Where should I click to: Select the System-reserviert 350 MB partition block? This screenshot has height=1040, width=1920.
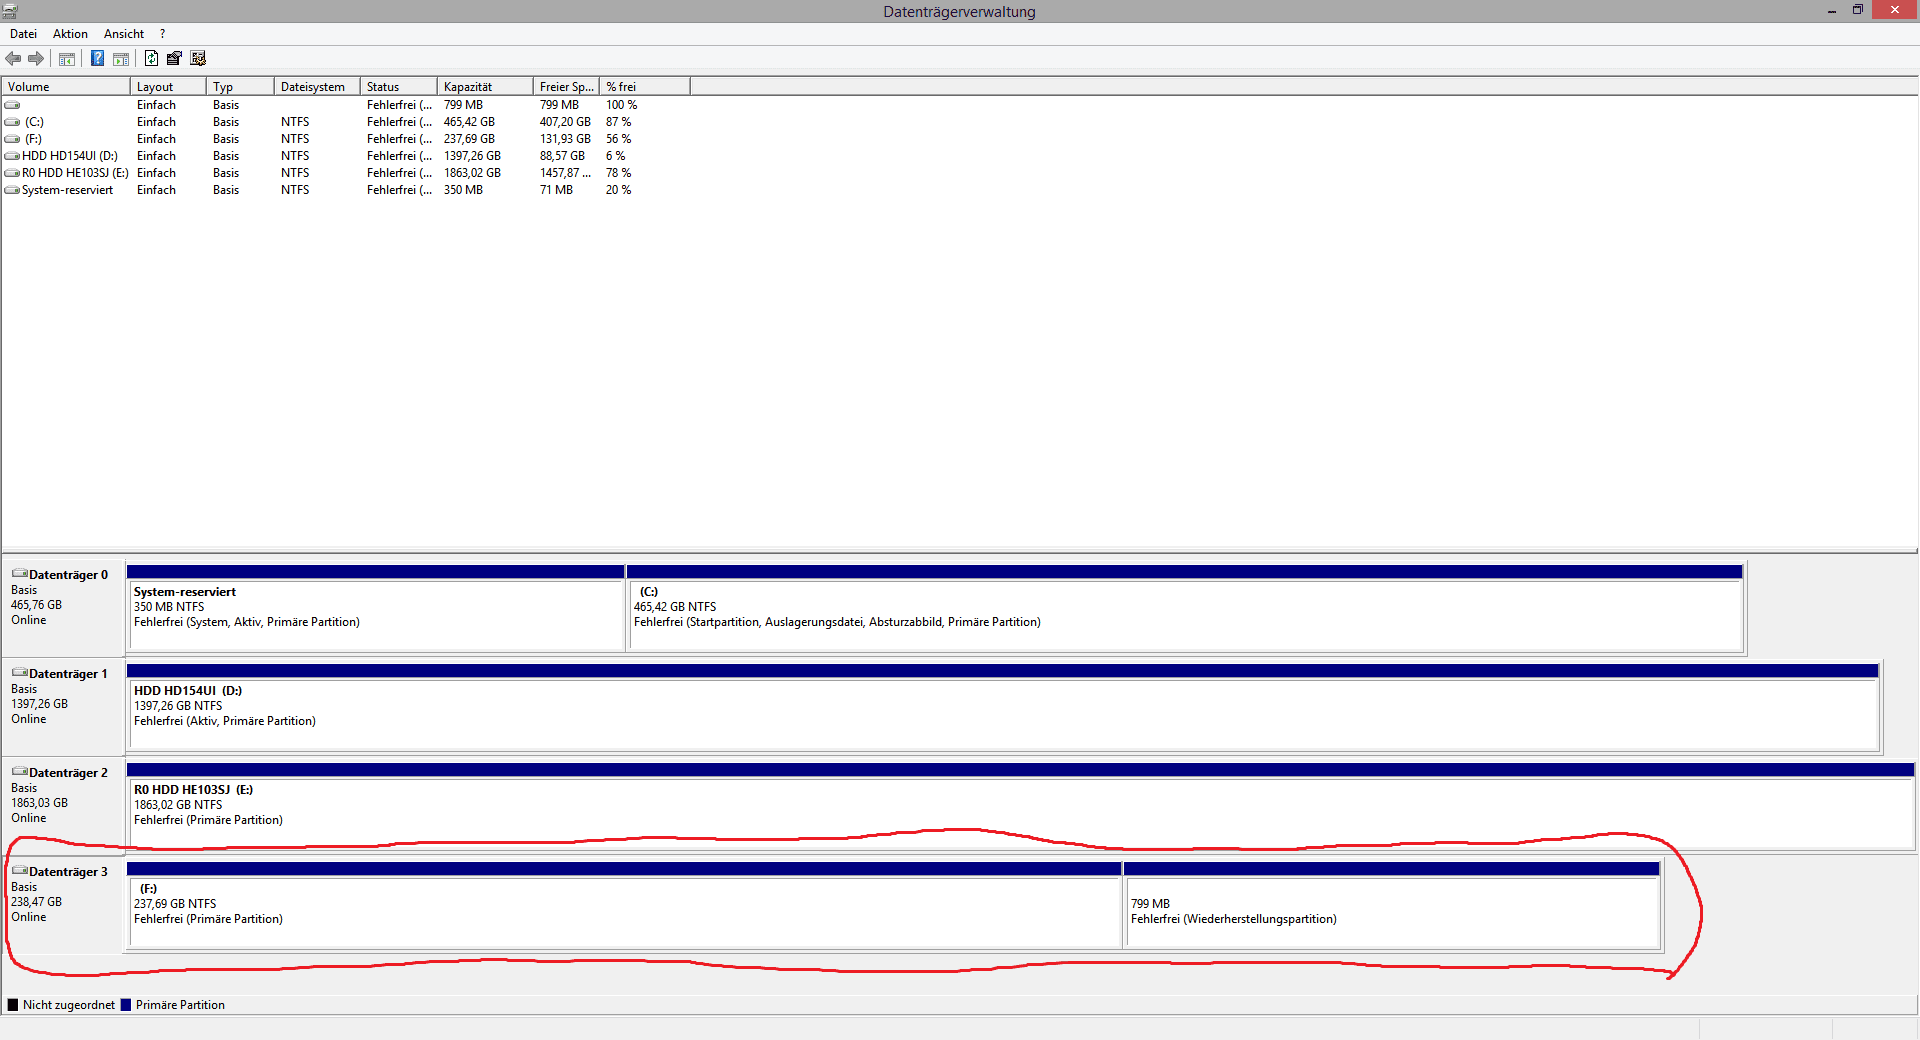376,608
